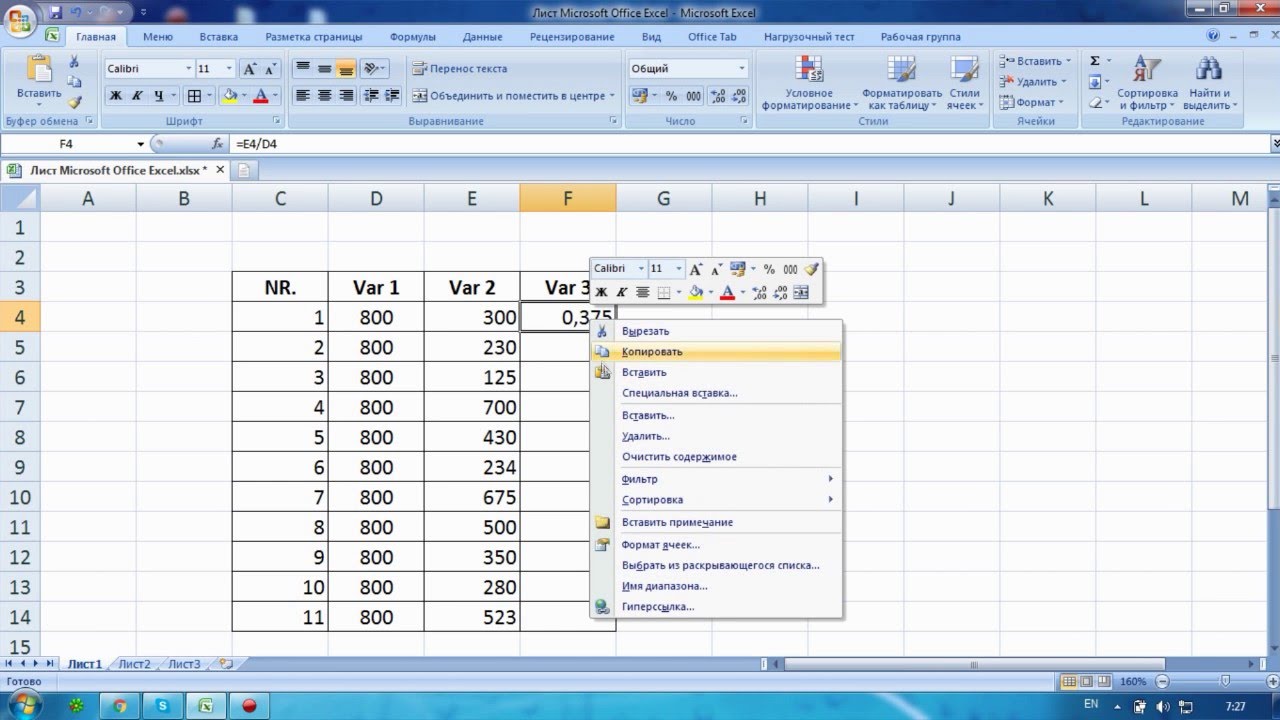Screen dimensions: 1280x720
Task: Click the Copy icon in the ribbon clipboard group
Action: point(74,82)
